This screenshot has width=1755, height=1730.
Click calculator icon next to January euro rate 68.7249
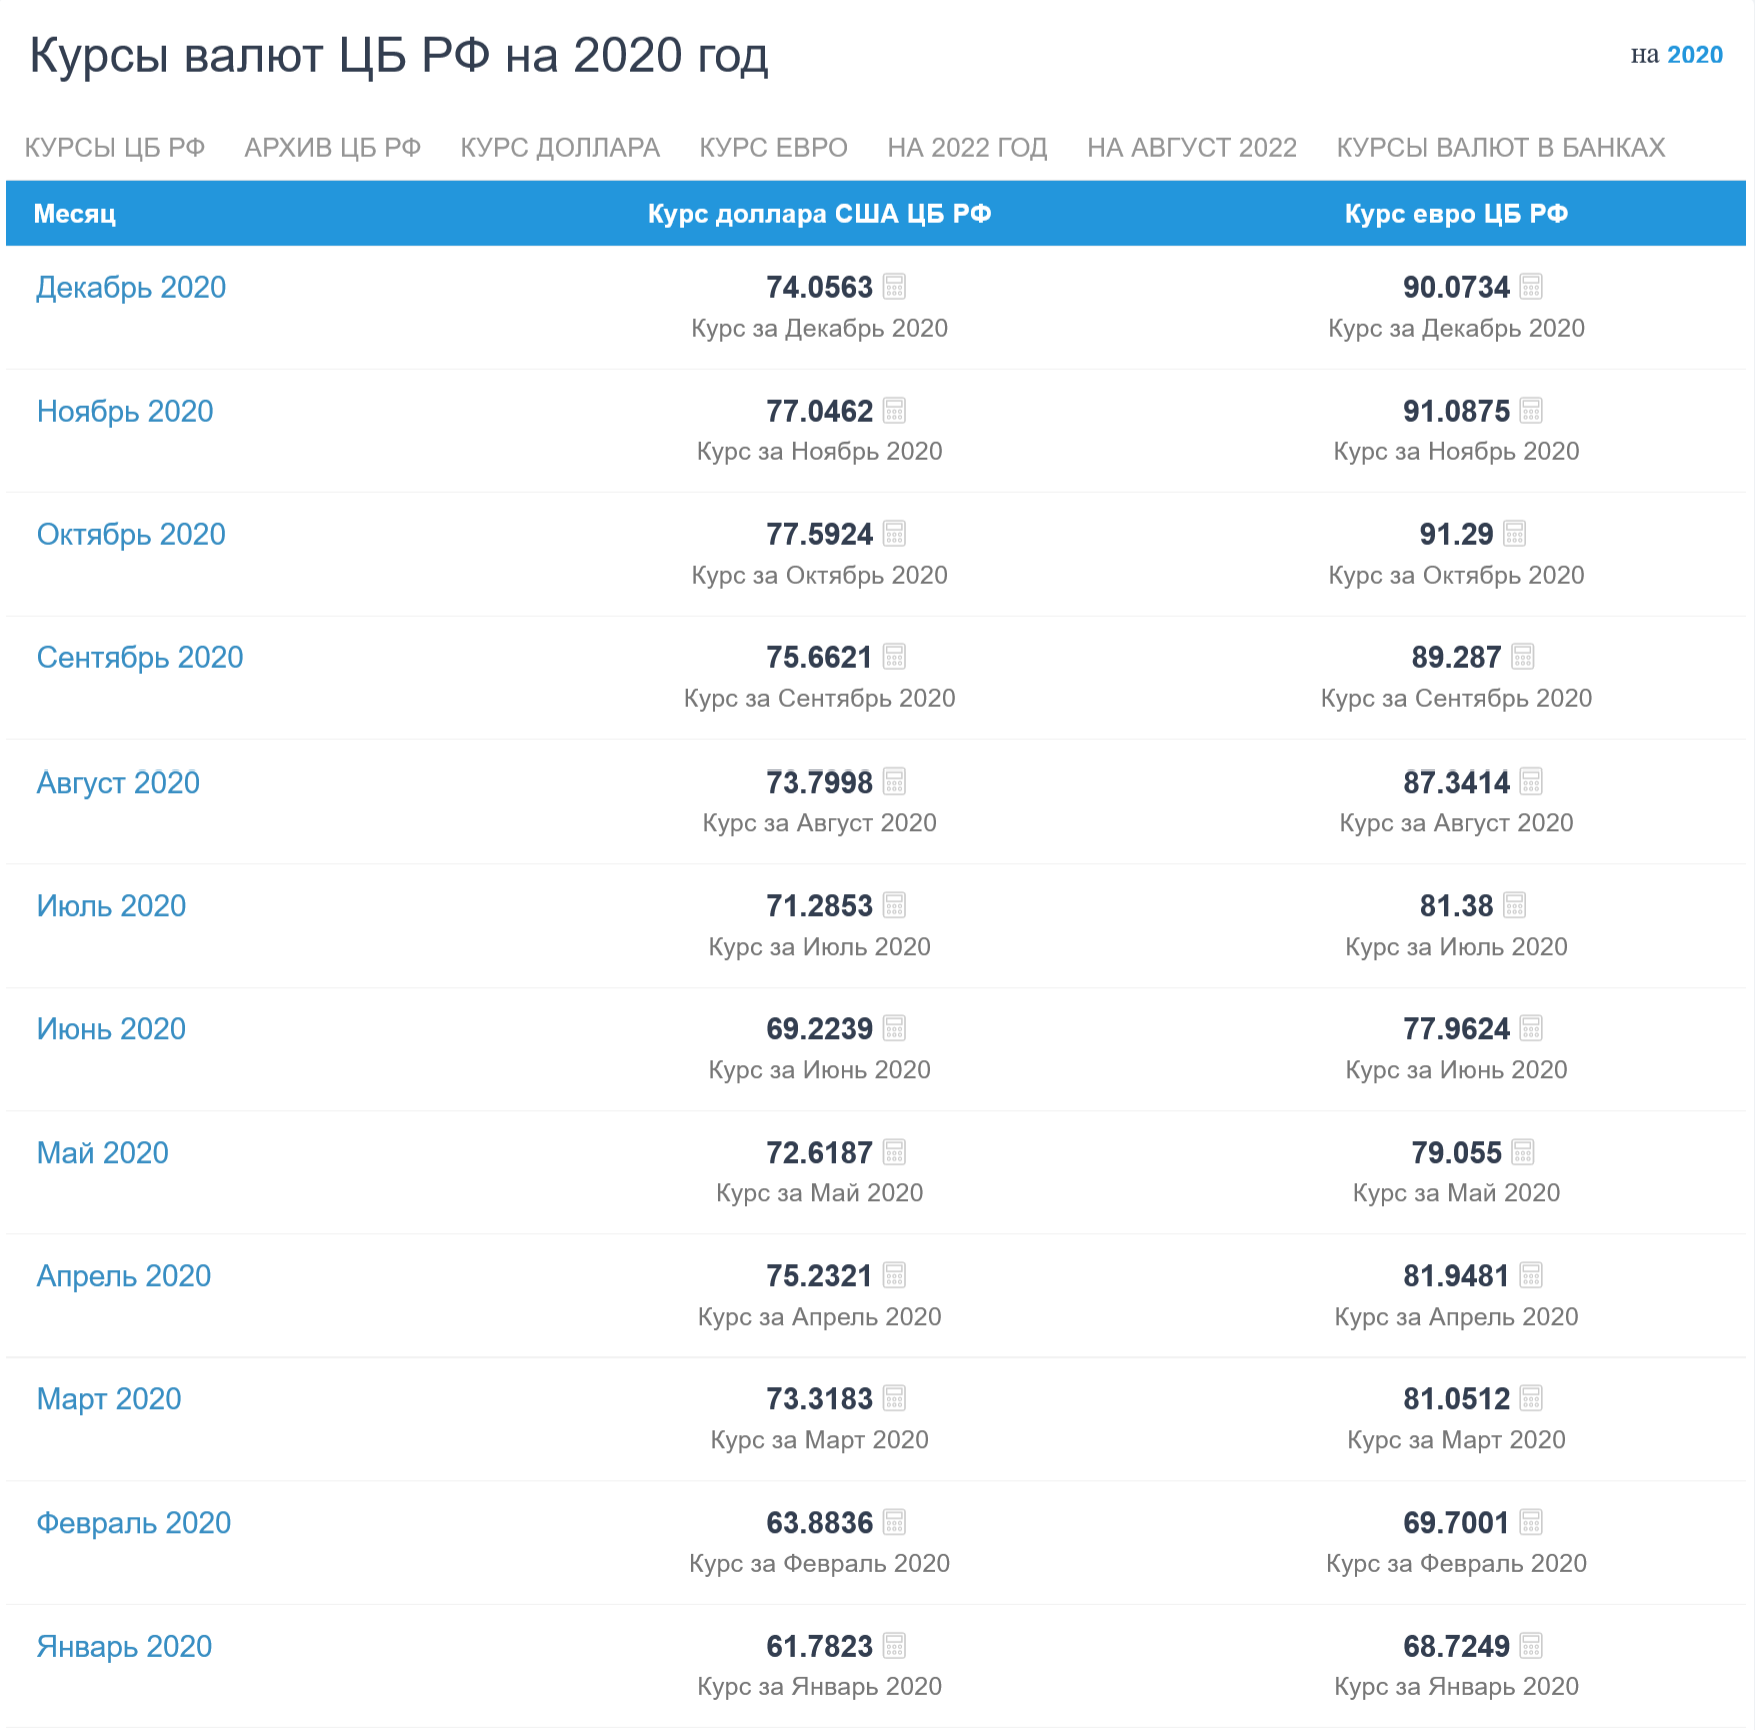click(x=1531, y=1646)
